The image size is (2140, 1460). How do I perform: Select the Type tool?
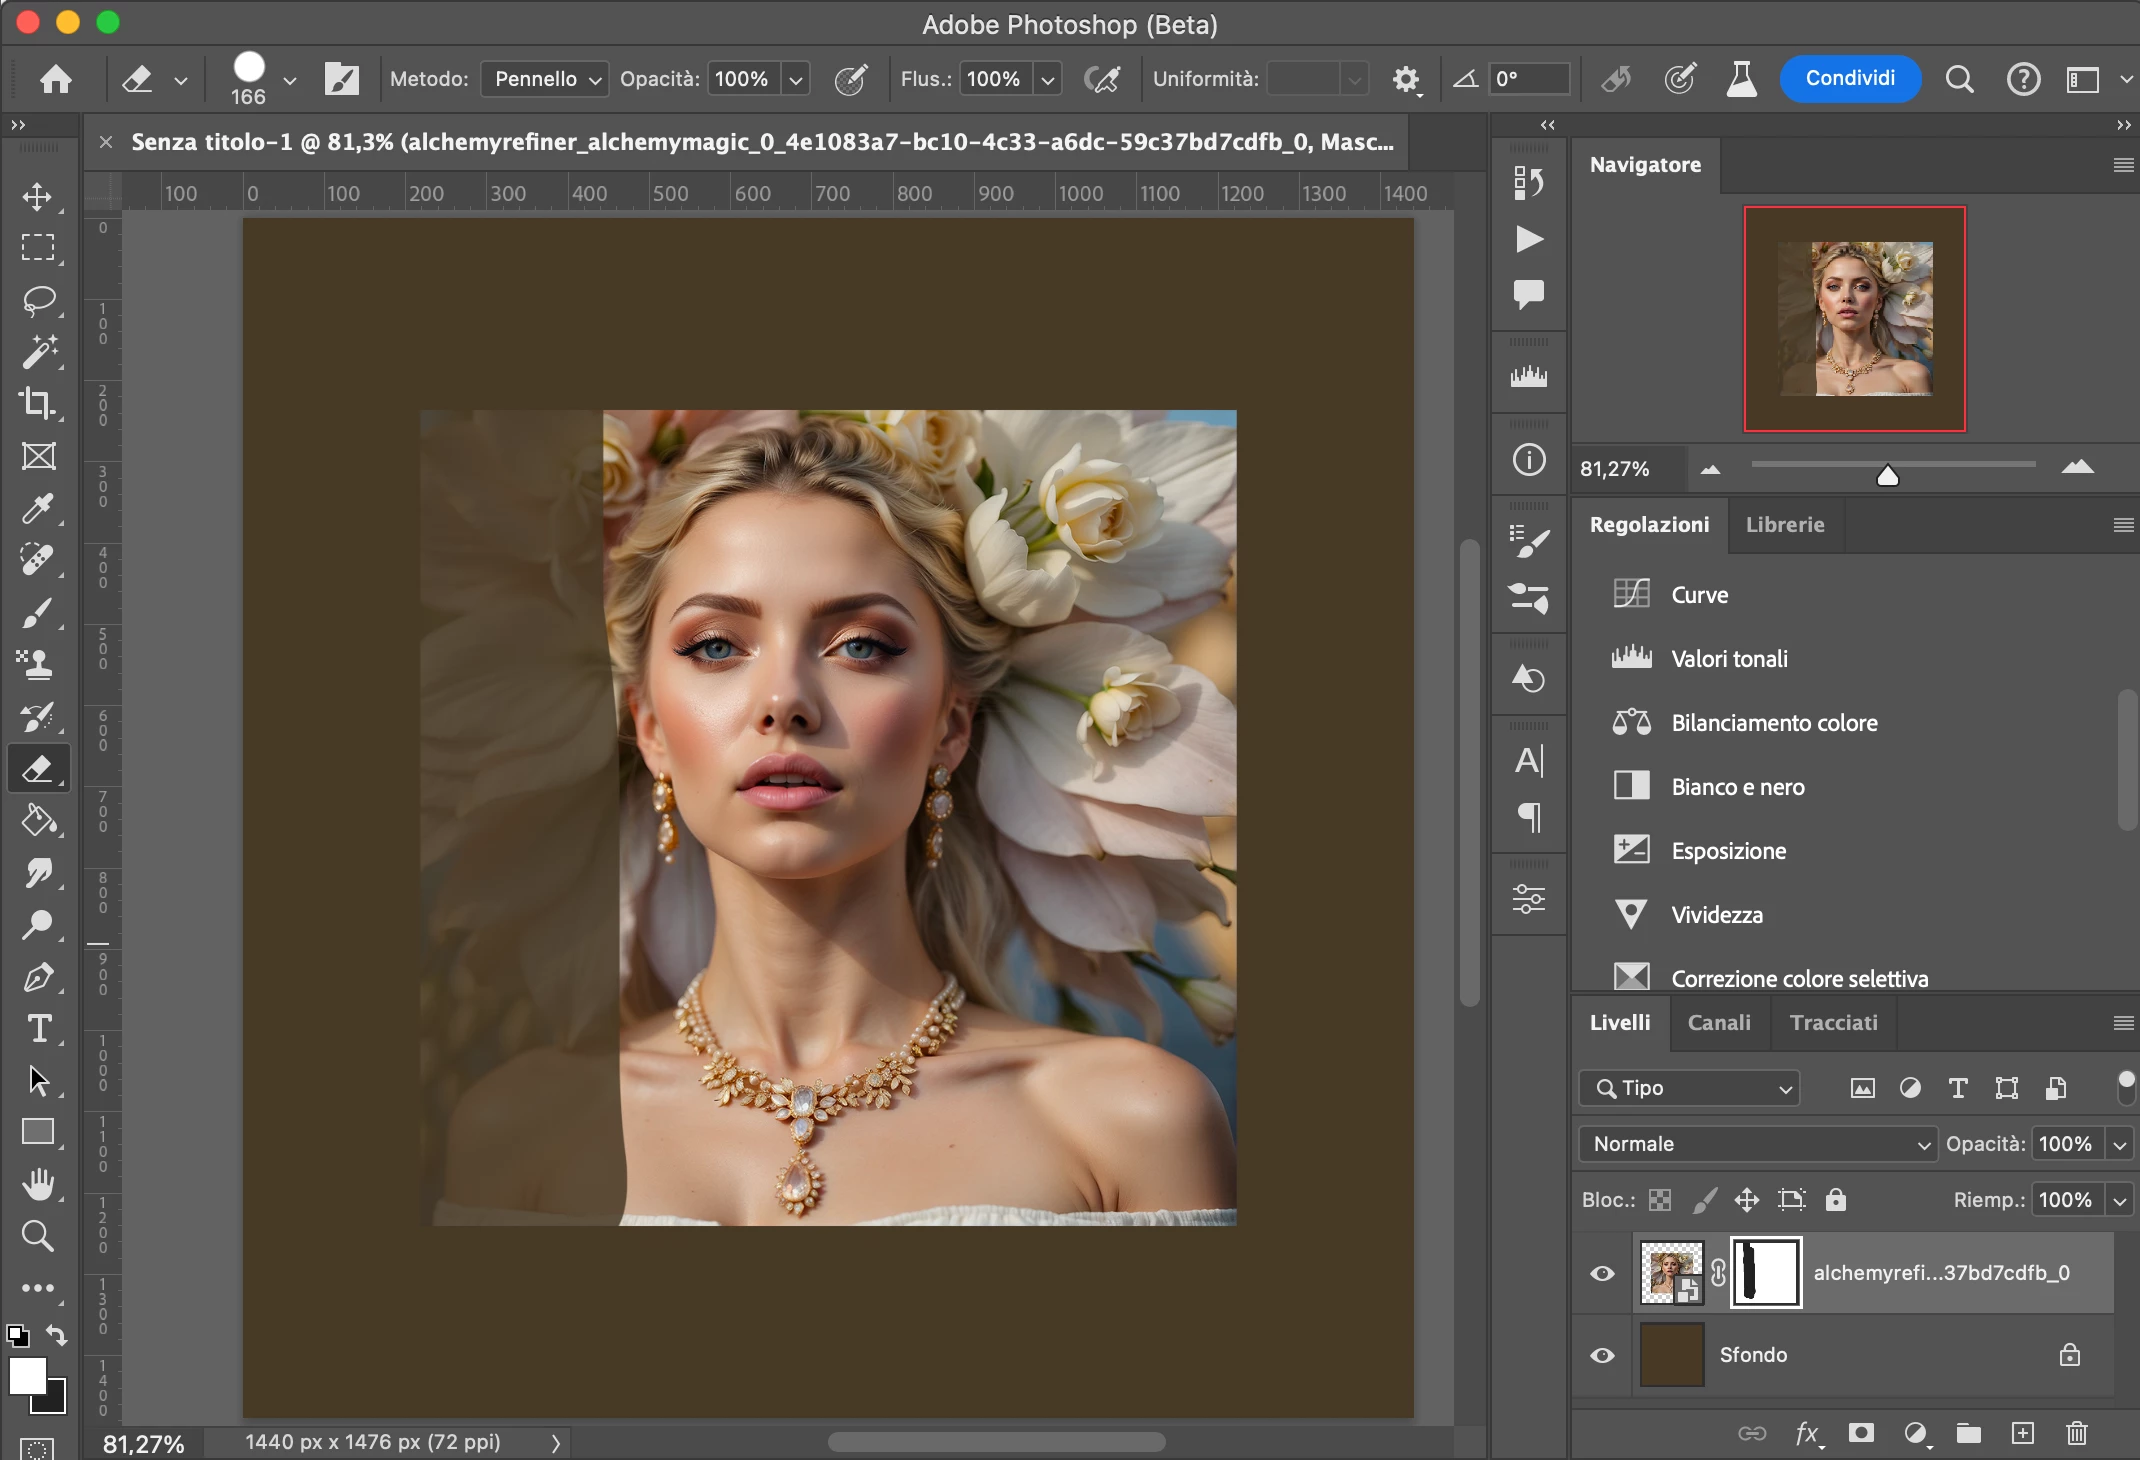click(39, 1028)
